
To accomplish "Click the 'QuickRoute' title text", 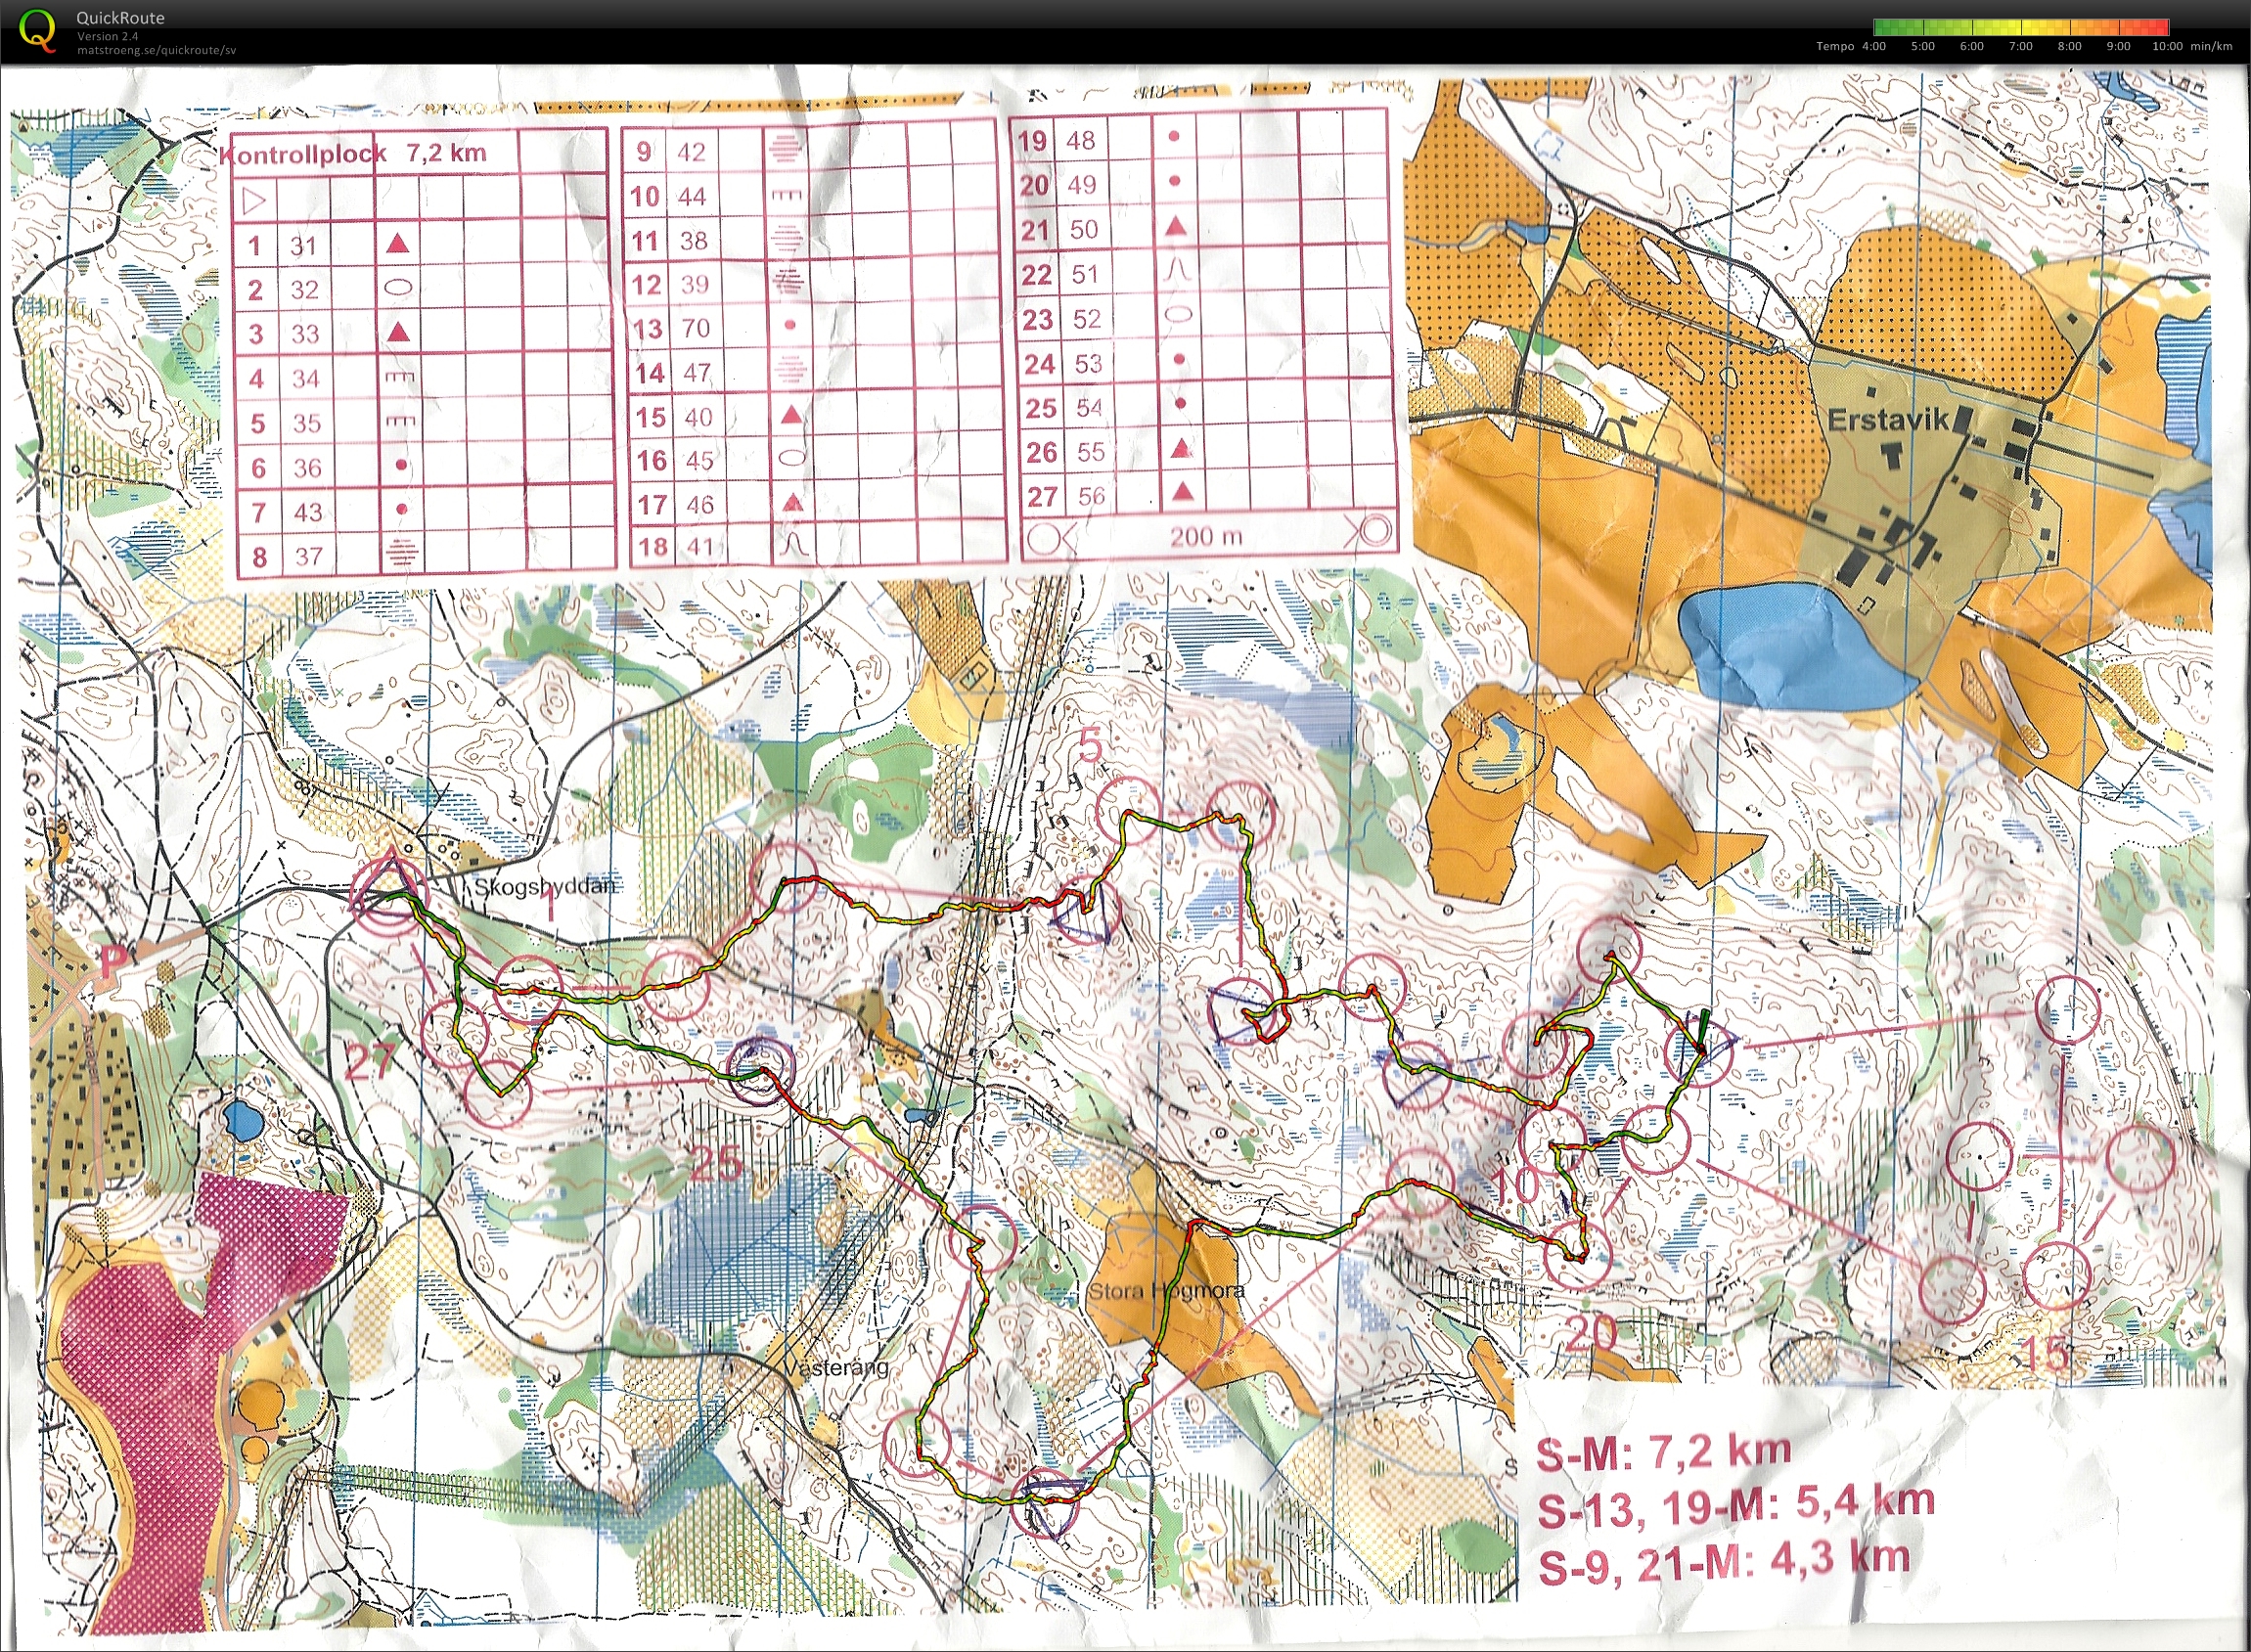I will click(120, 17).
